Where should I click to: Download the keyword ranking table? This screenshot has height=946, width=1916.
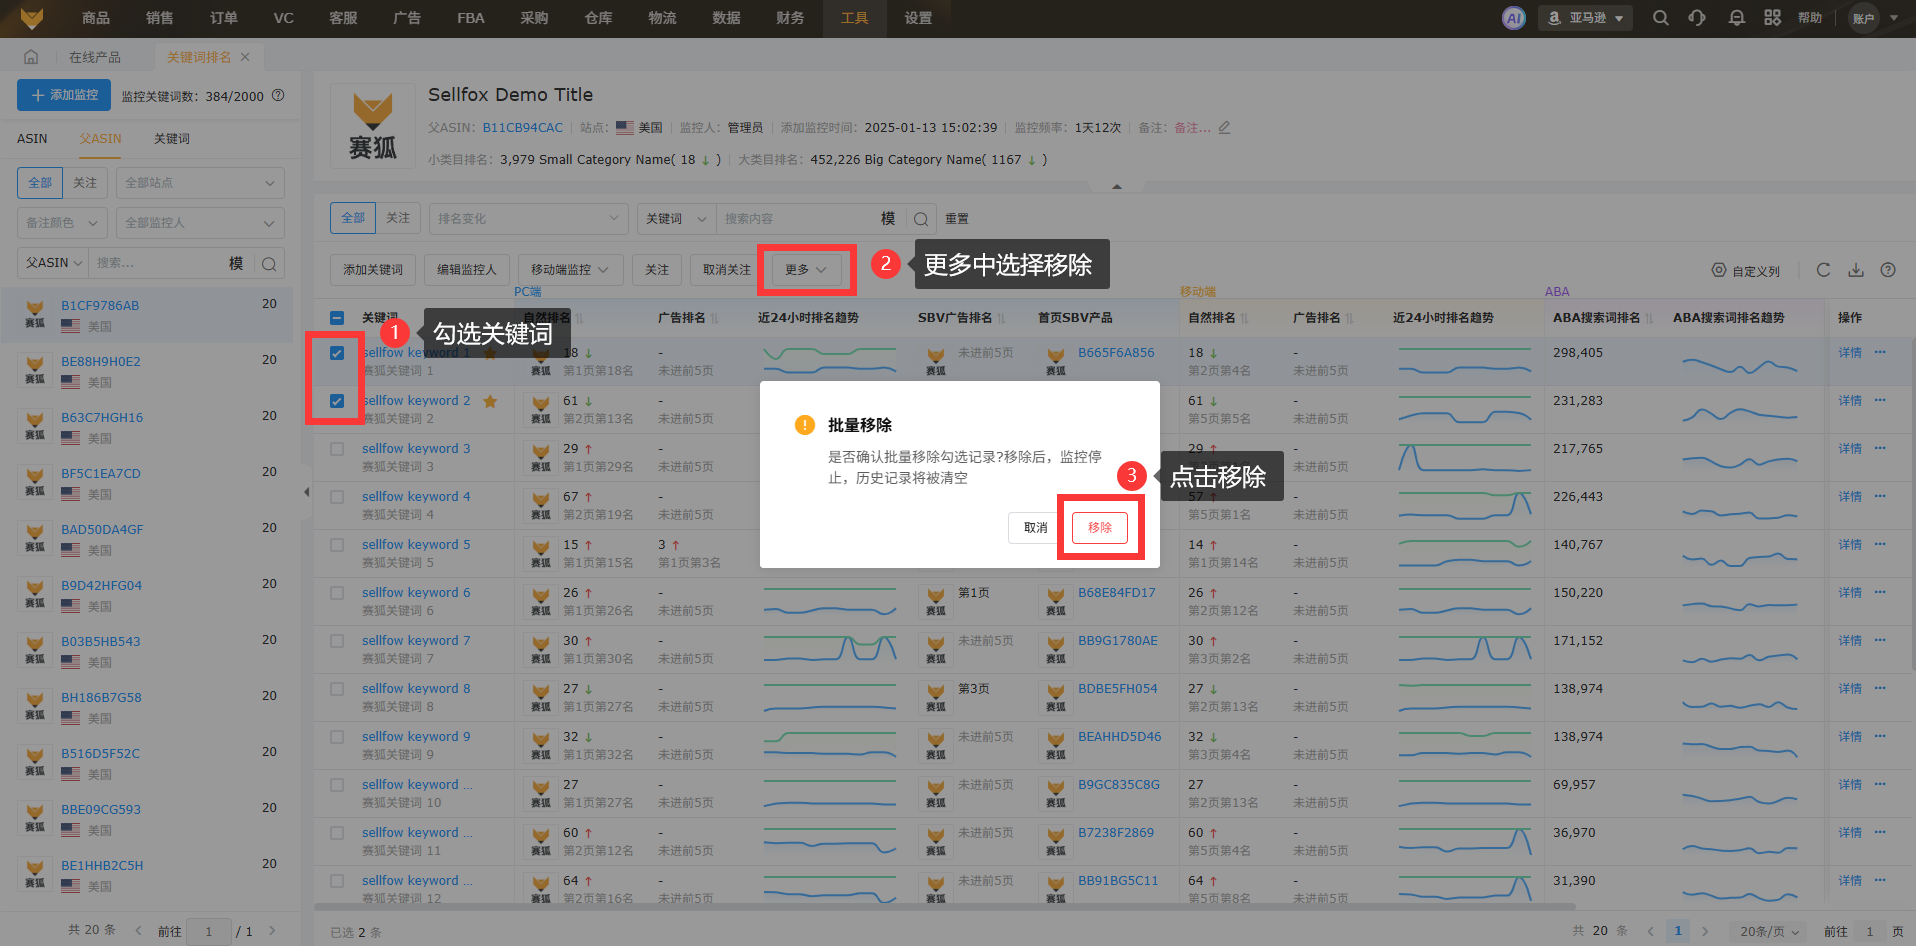[1856, 270]
